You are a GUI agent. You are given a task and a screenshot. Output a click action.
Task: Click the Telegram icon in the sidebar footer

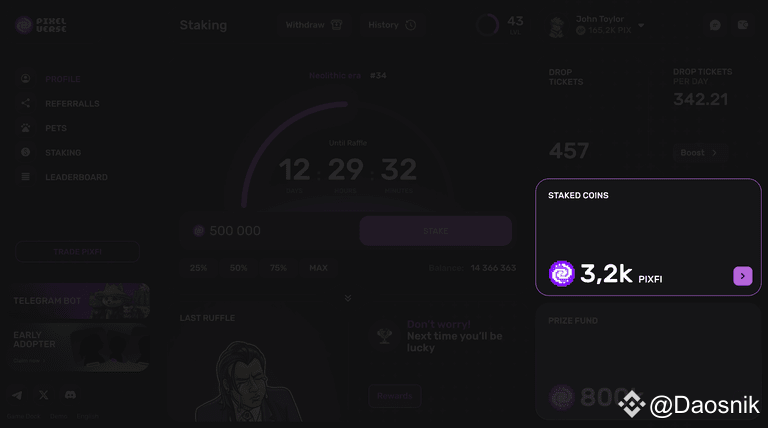click(x=17, y=395)
